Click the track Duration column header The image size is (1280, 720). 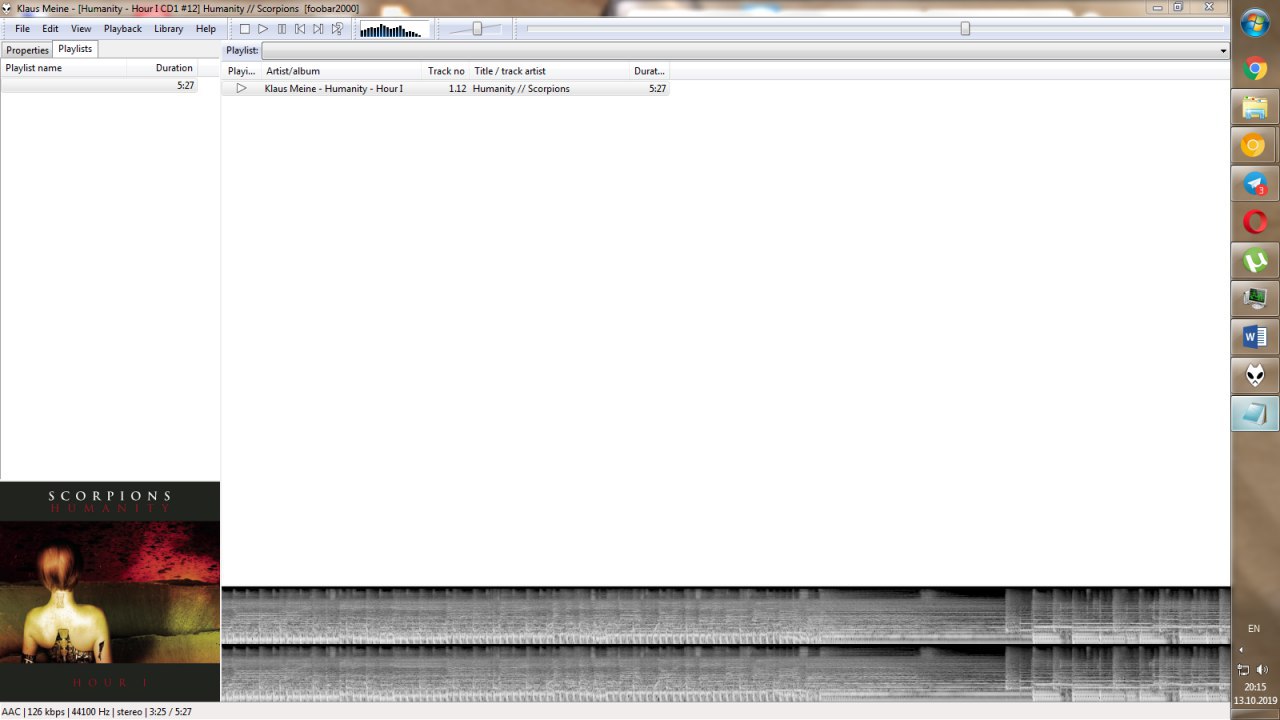coord(649,71)
